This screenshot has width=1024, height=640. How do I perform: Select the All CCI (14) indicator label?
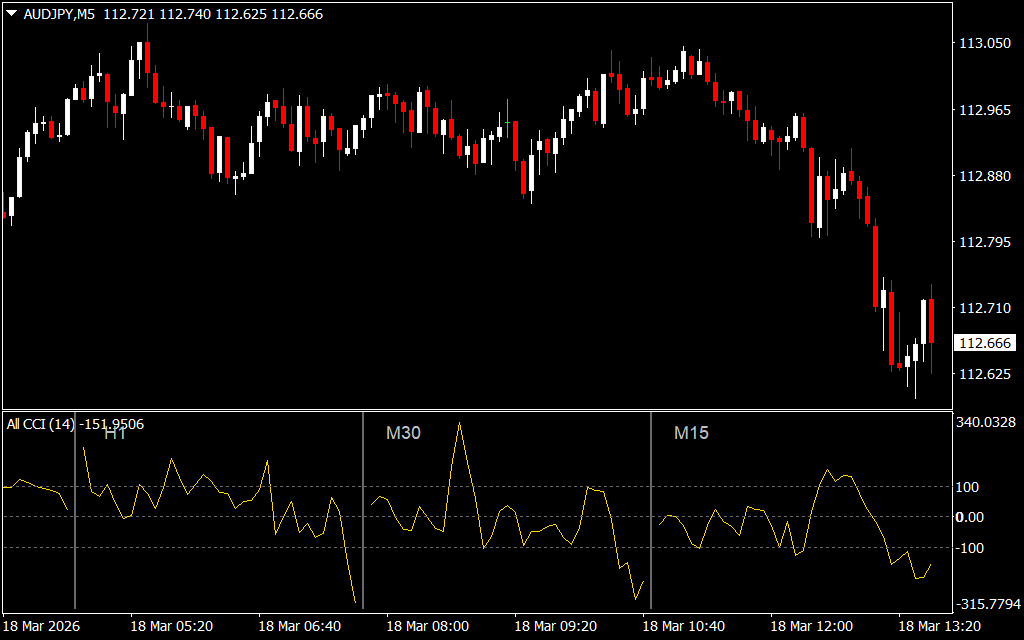click(x=40, y=424)
